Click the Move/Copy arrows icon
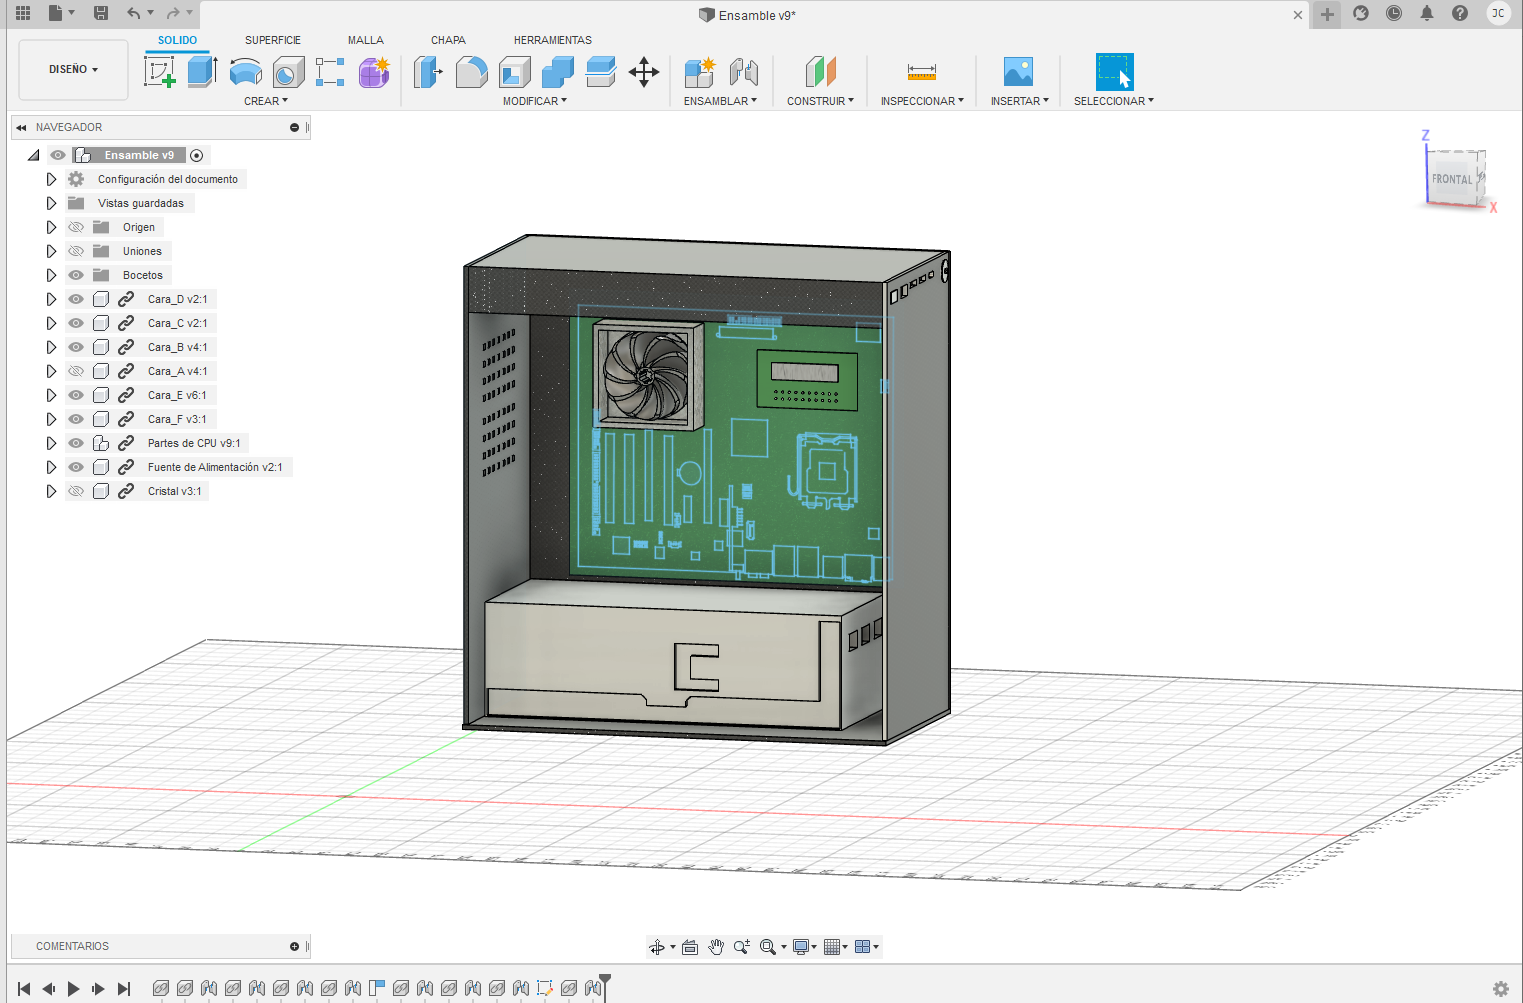The height and width of the screenshot is (1003, 1523). (x=644, y=72)
